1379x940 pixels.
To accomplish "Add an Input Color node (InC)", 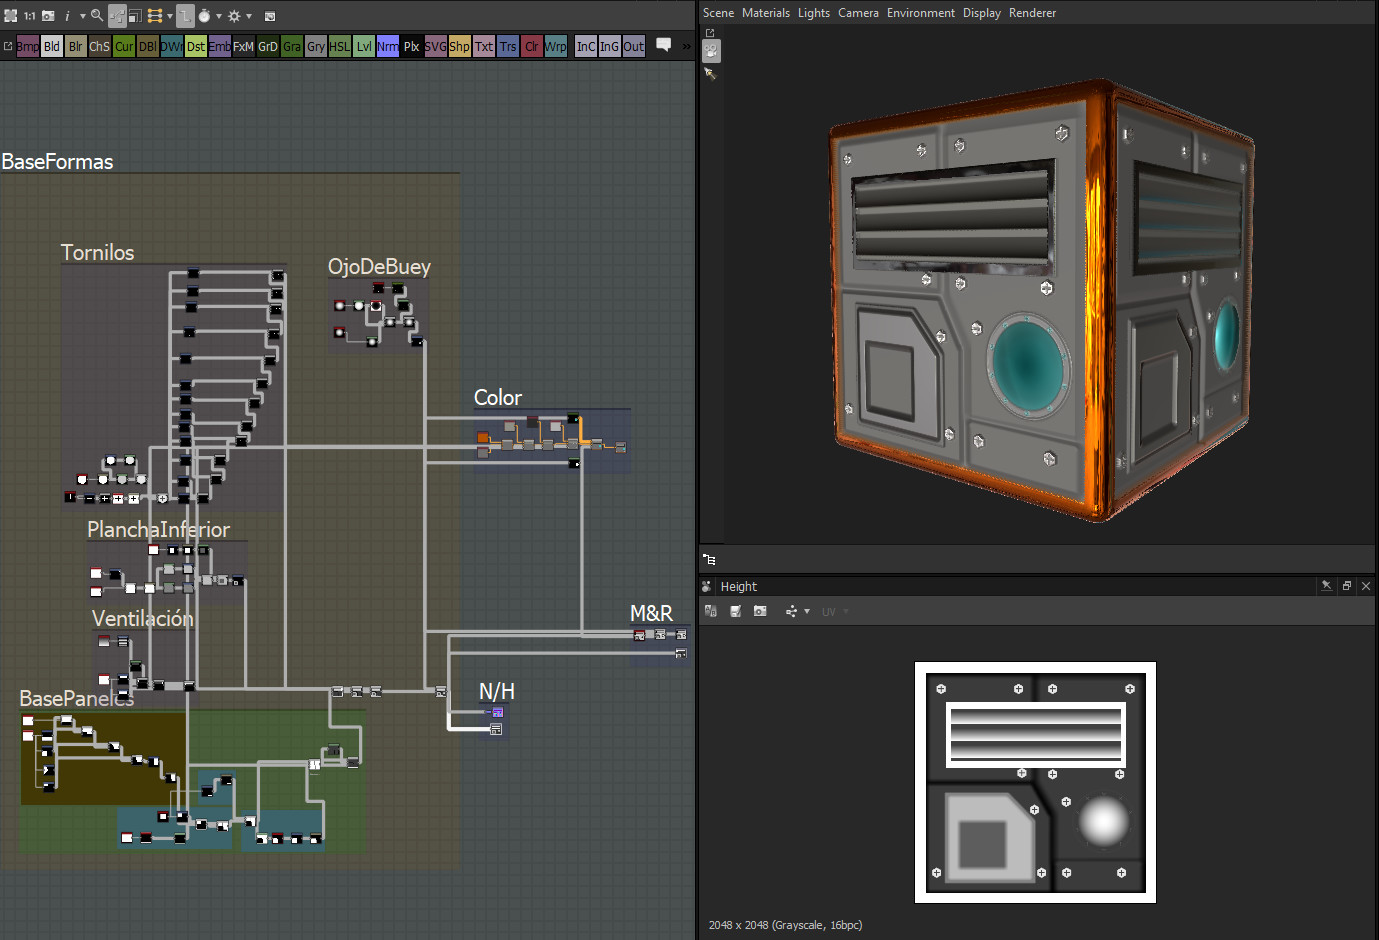I will (586, 46).
